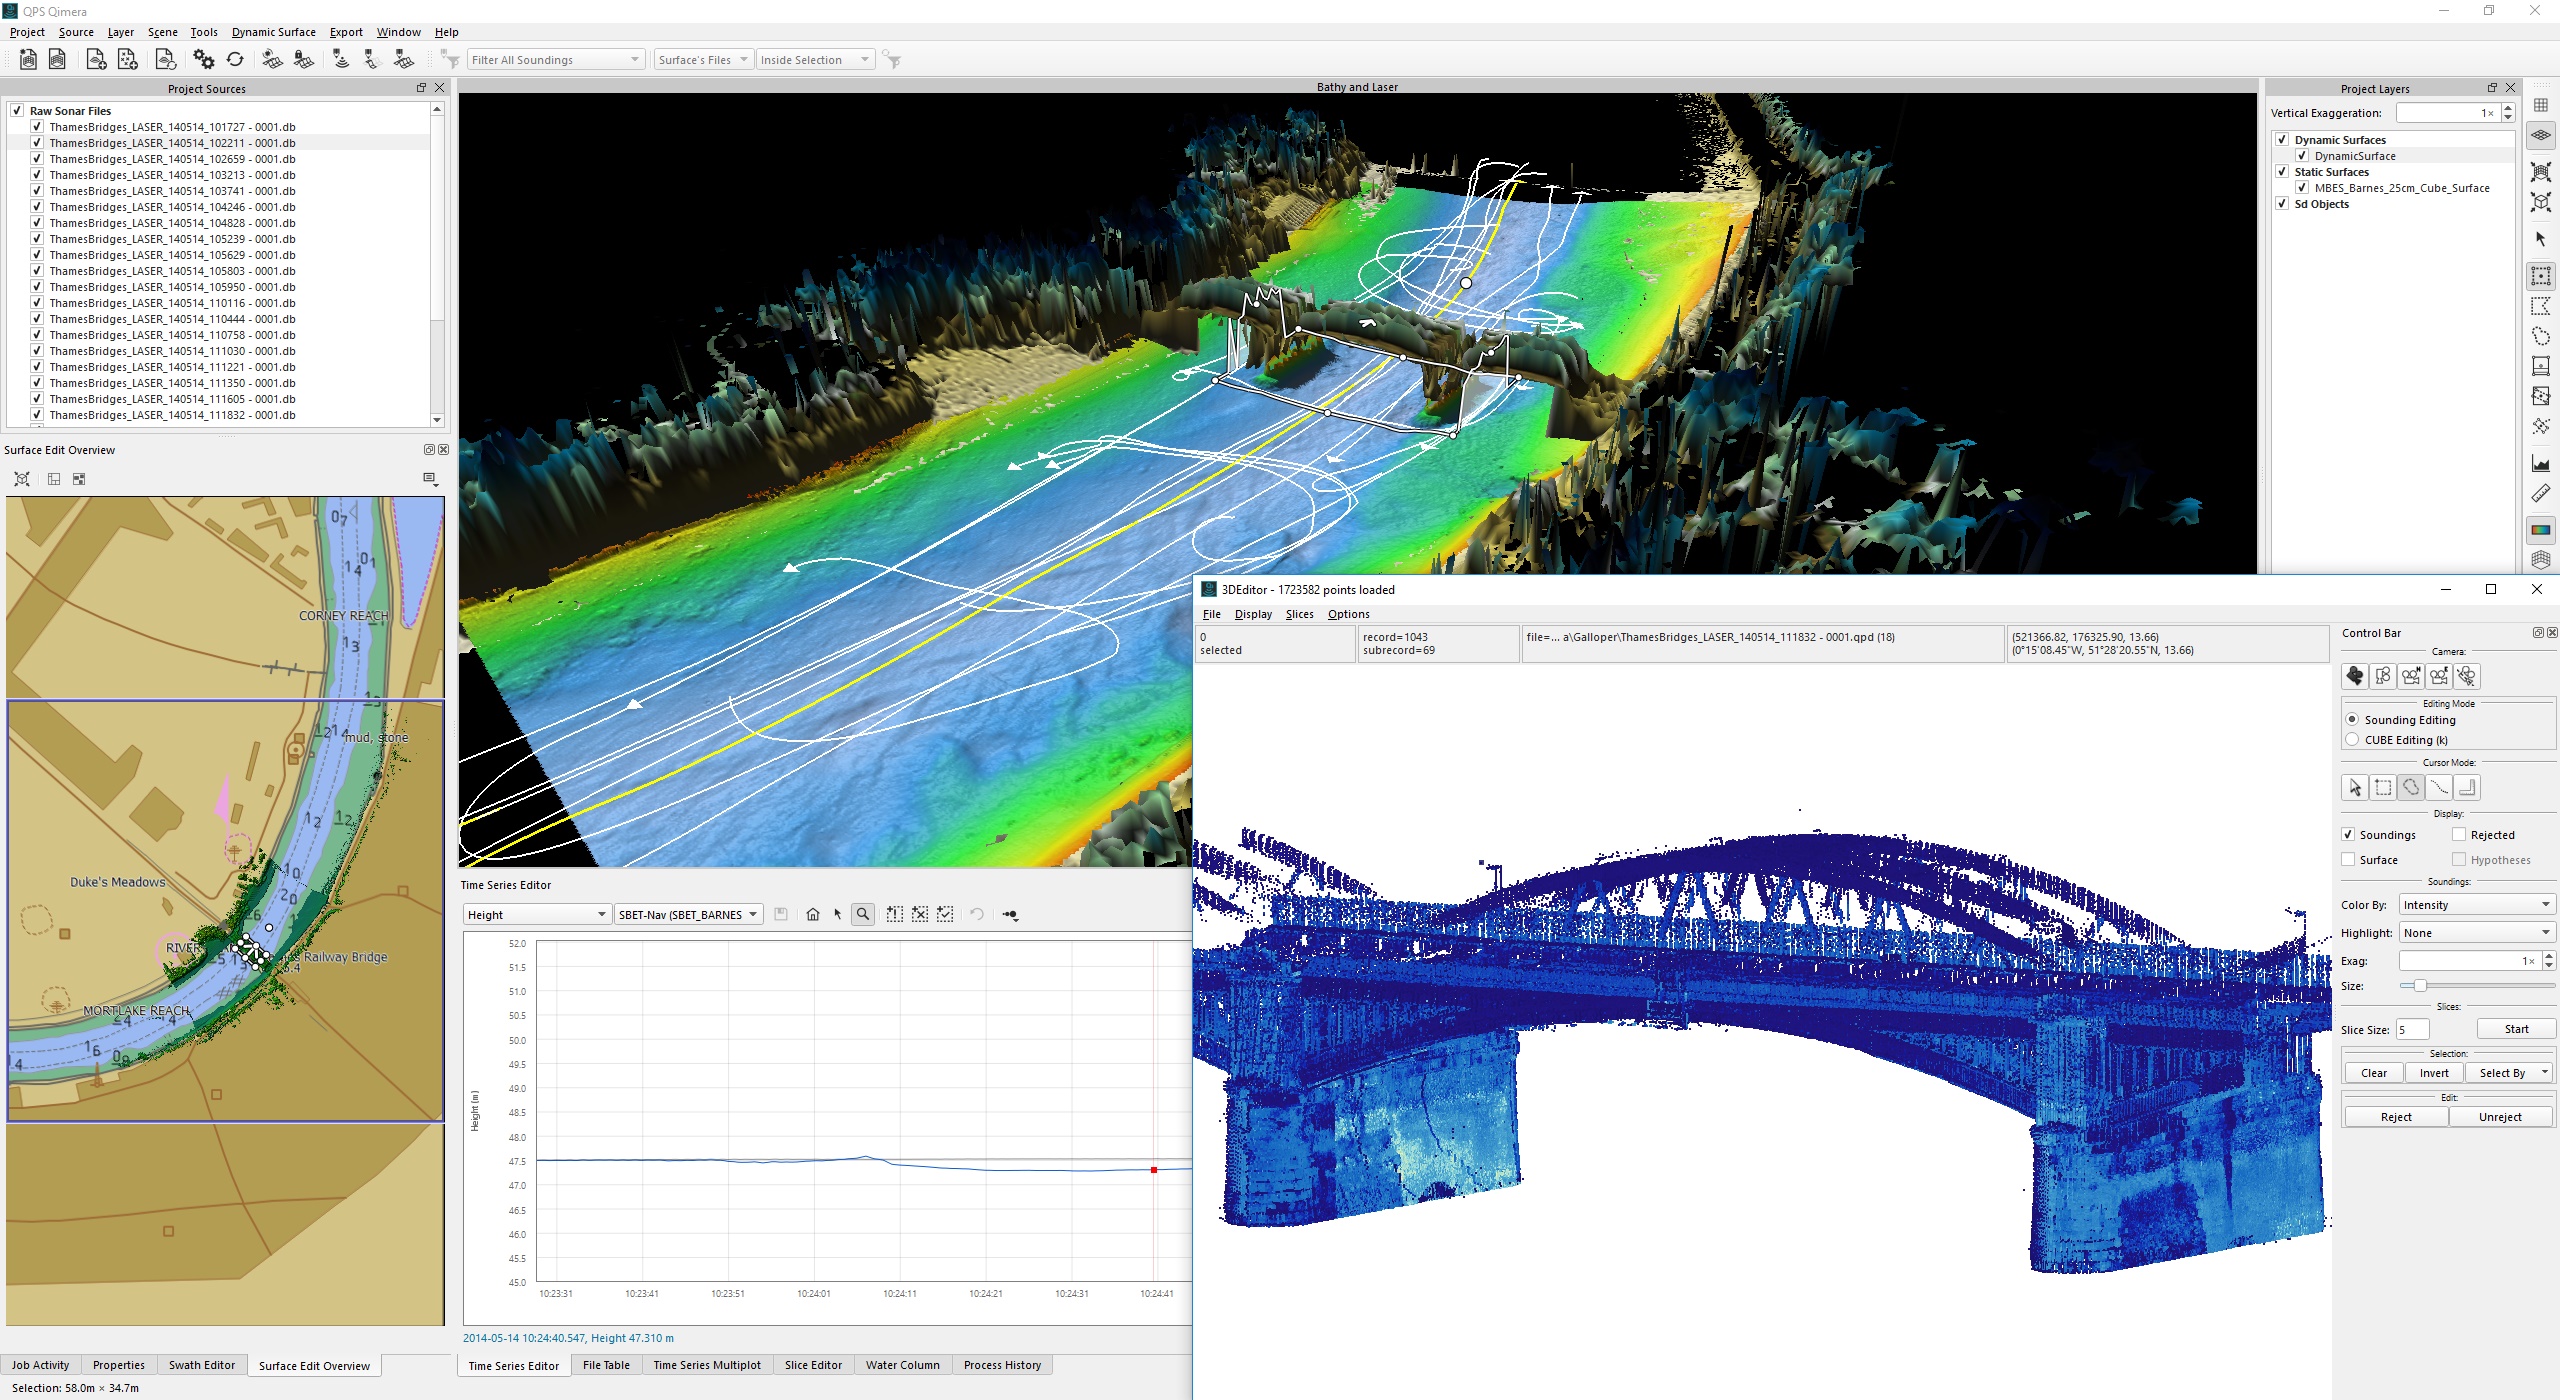The height and width of the screenshot is (1400, 2560).
Task: Click the first camera icon in Control Bar
Action: (2355, 677)
